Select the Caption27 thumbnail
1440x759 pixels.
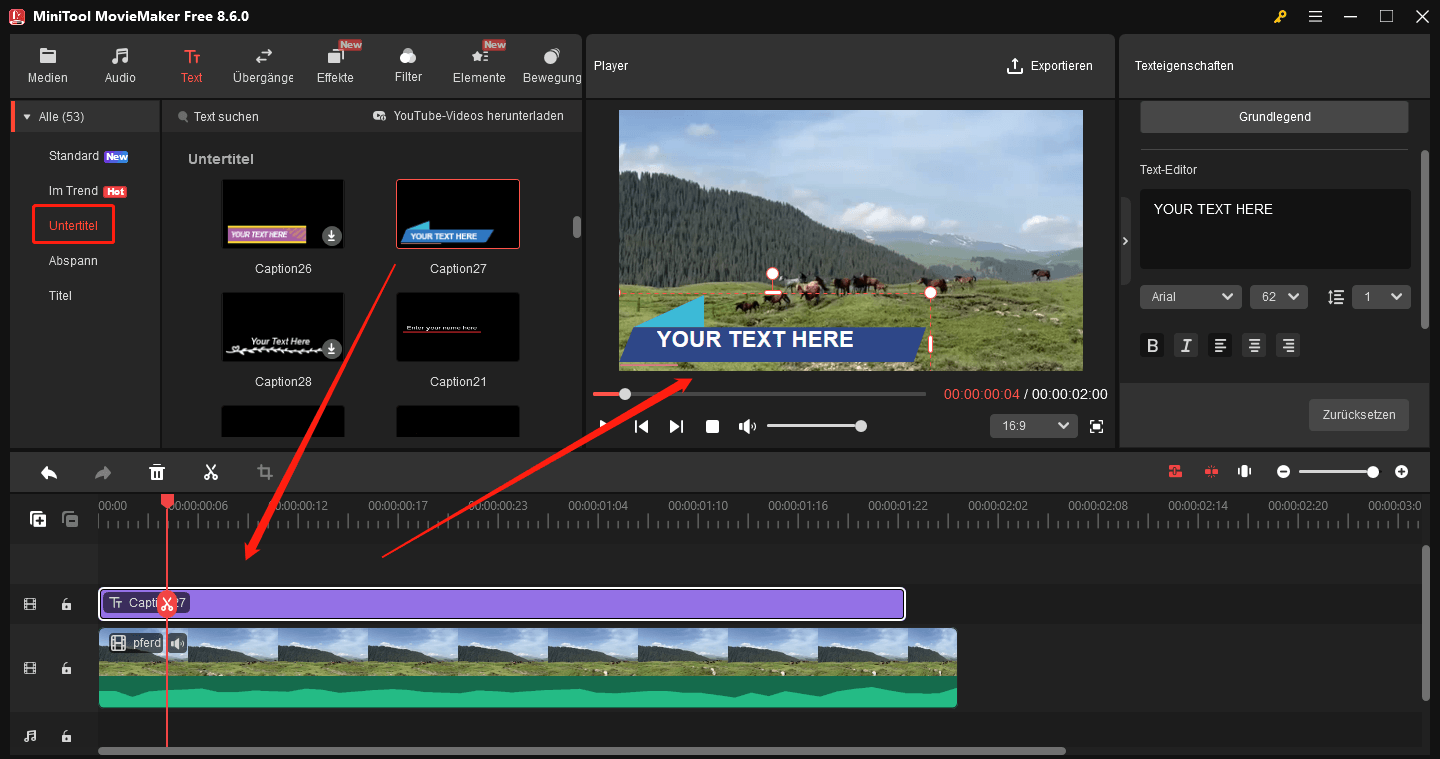point(458,214)
